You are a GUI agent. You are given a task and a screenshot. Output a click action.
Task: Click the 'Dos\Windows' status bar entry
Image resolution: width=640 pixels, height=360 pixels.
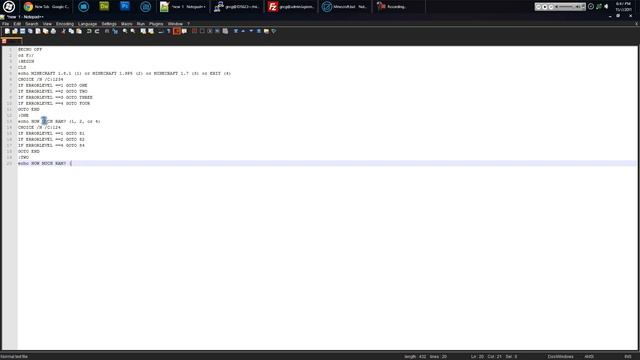coord(560,356)
